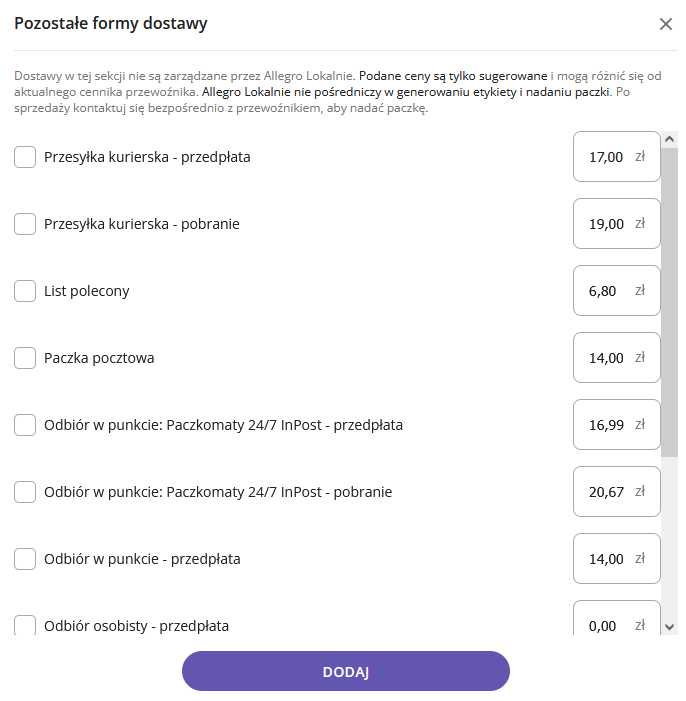
Task: Focus the Paczka pocztowa price field
Action: (607, 358)
